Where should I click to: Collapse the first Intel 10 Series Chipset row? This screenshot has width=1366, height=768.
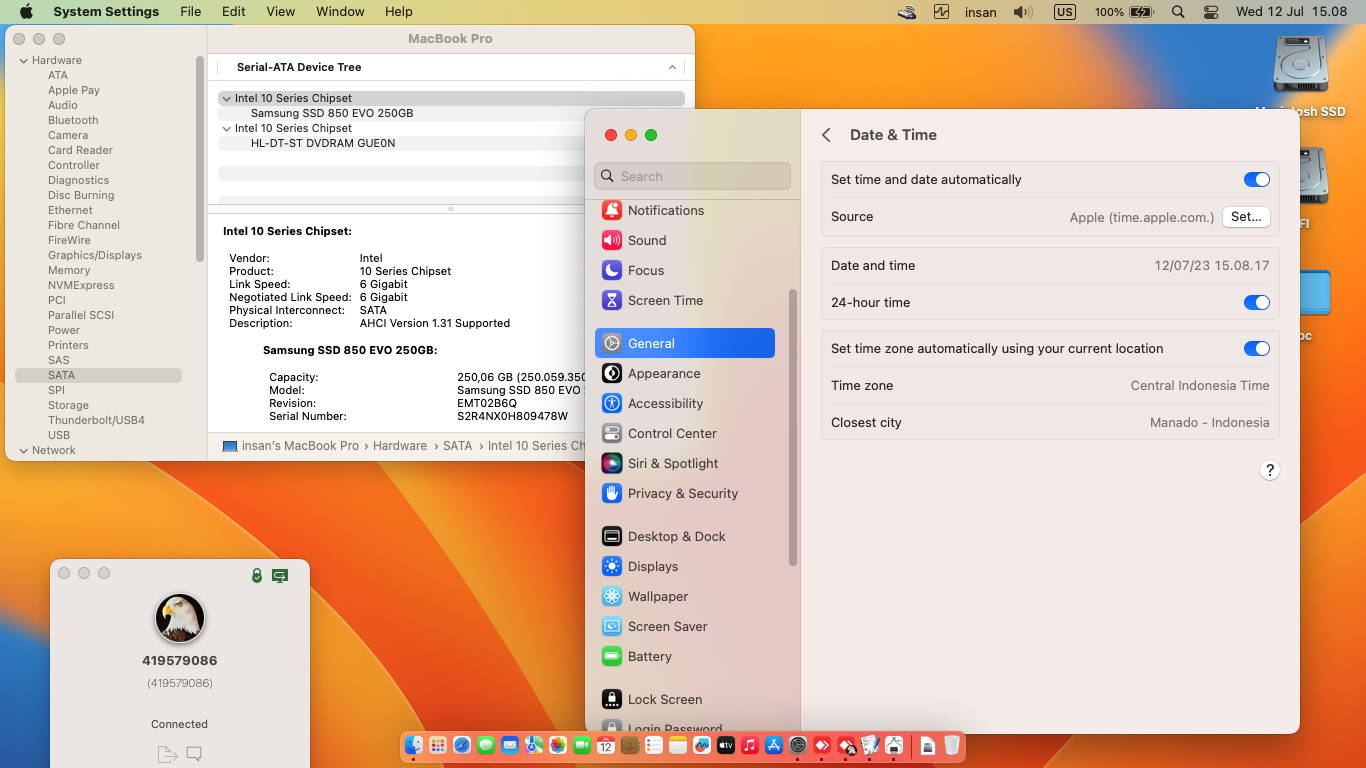[227, 99]
